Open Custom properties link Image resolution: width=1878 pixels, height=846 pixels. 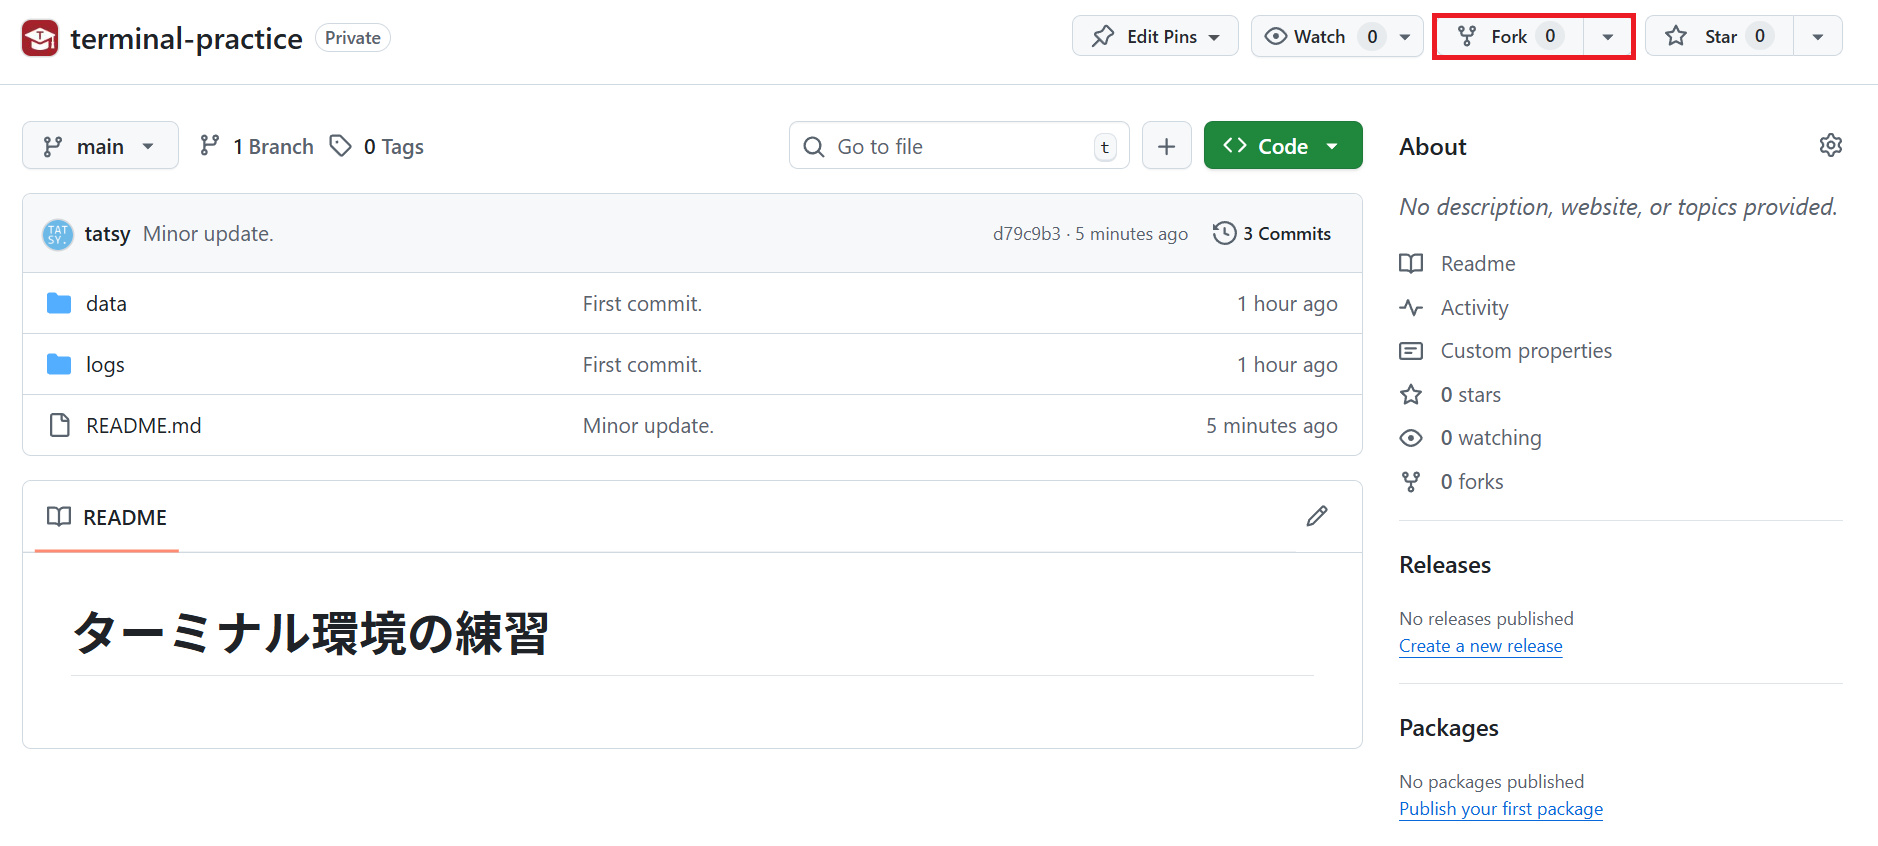pyautogui.click(x=1526, y=351)
